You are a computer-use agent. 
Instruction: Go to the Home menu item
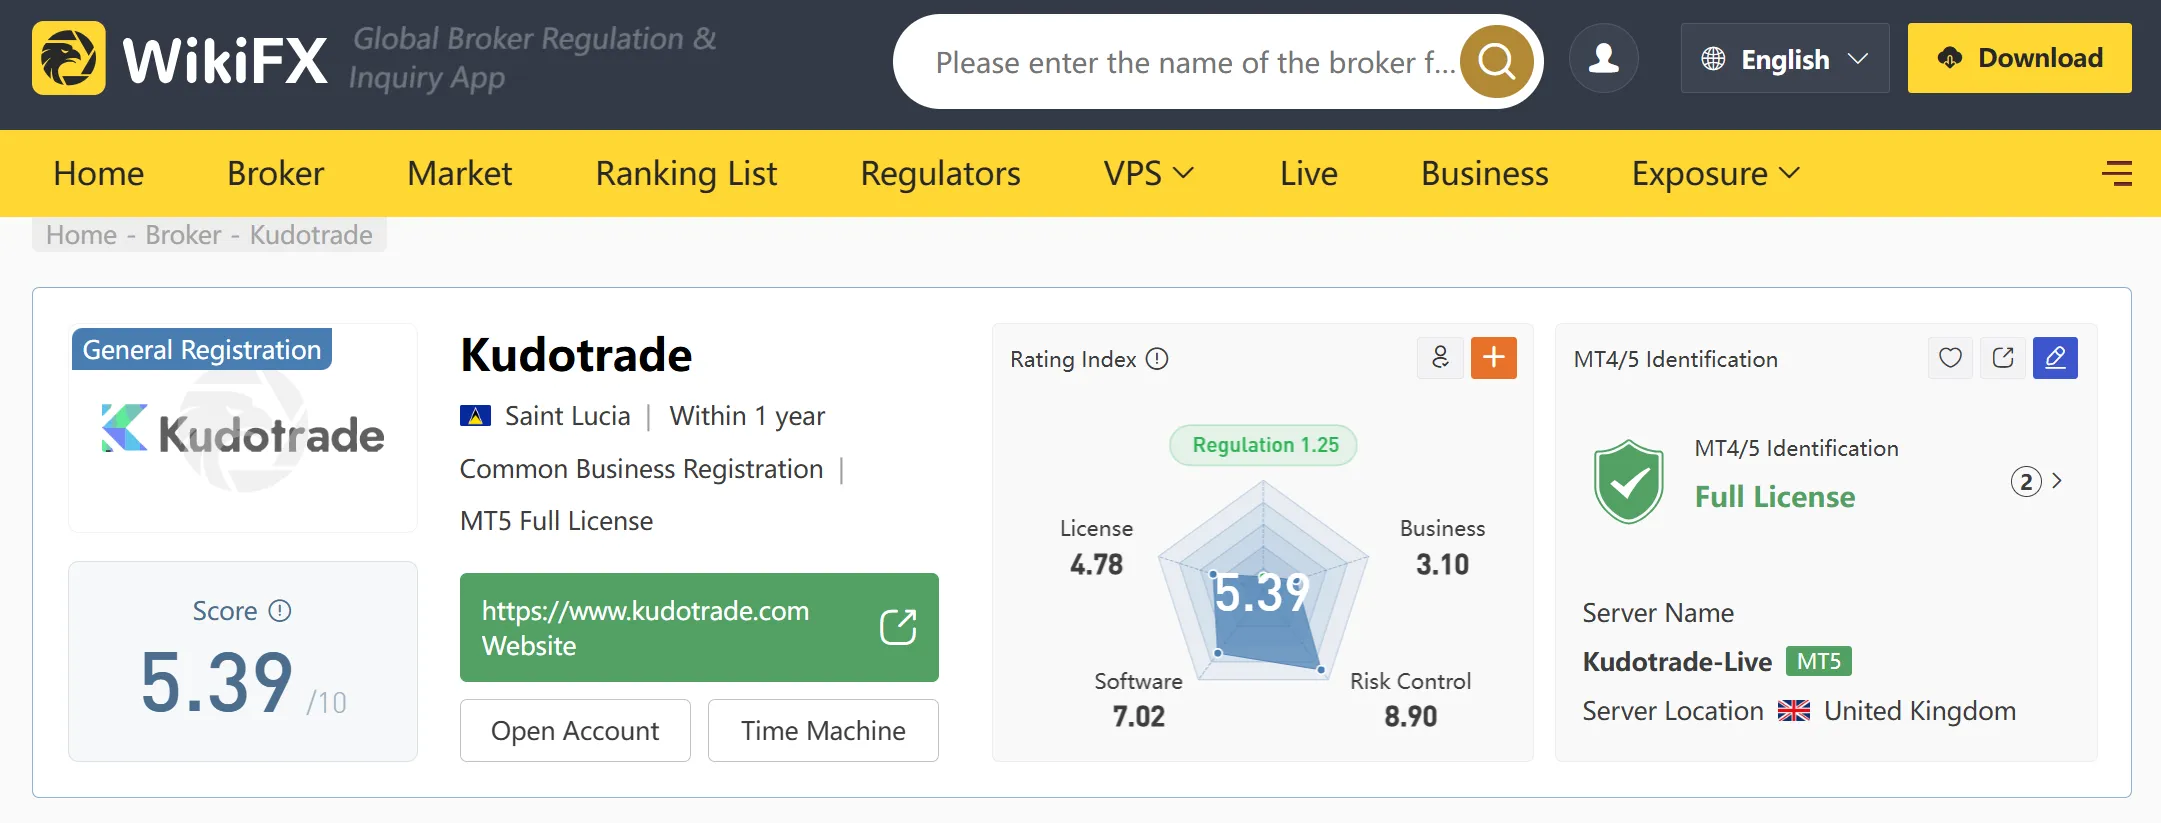[99, 174]
